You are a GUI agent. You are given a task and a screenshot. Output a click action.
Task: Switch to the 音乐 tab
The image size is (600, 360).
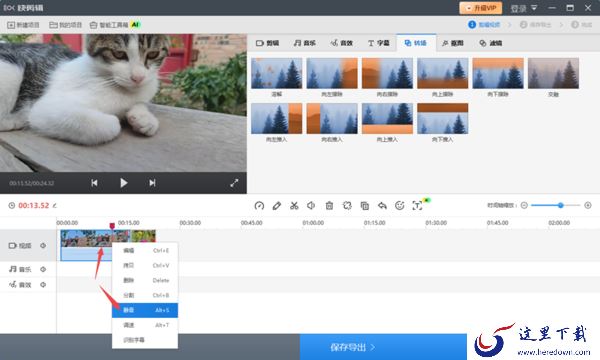[x=305, y=43]
